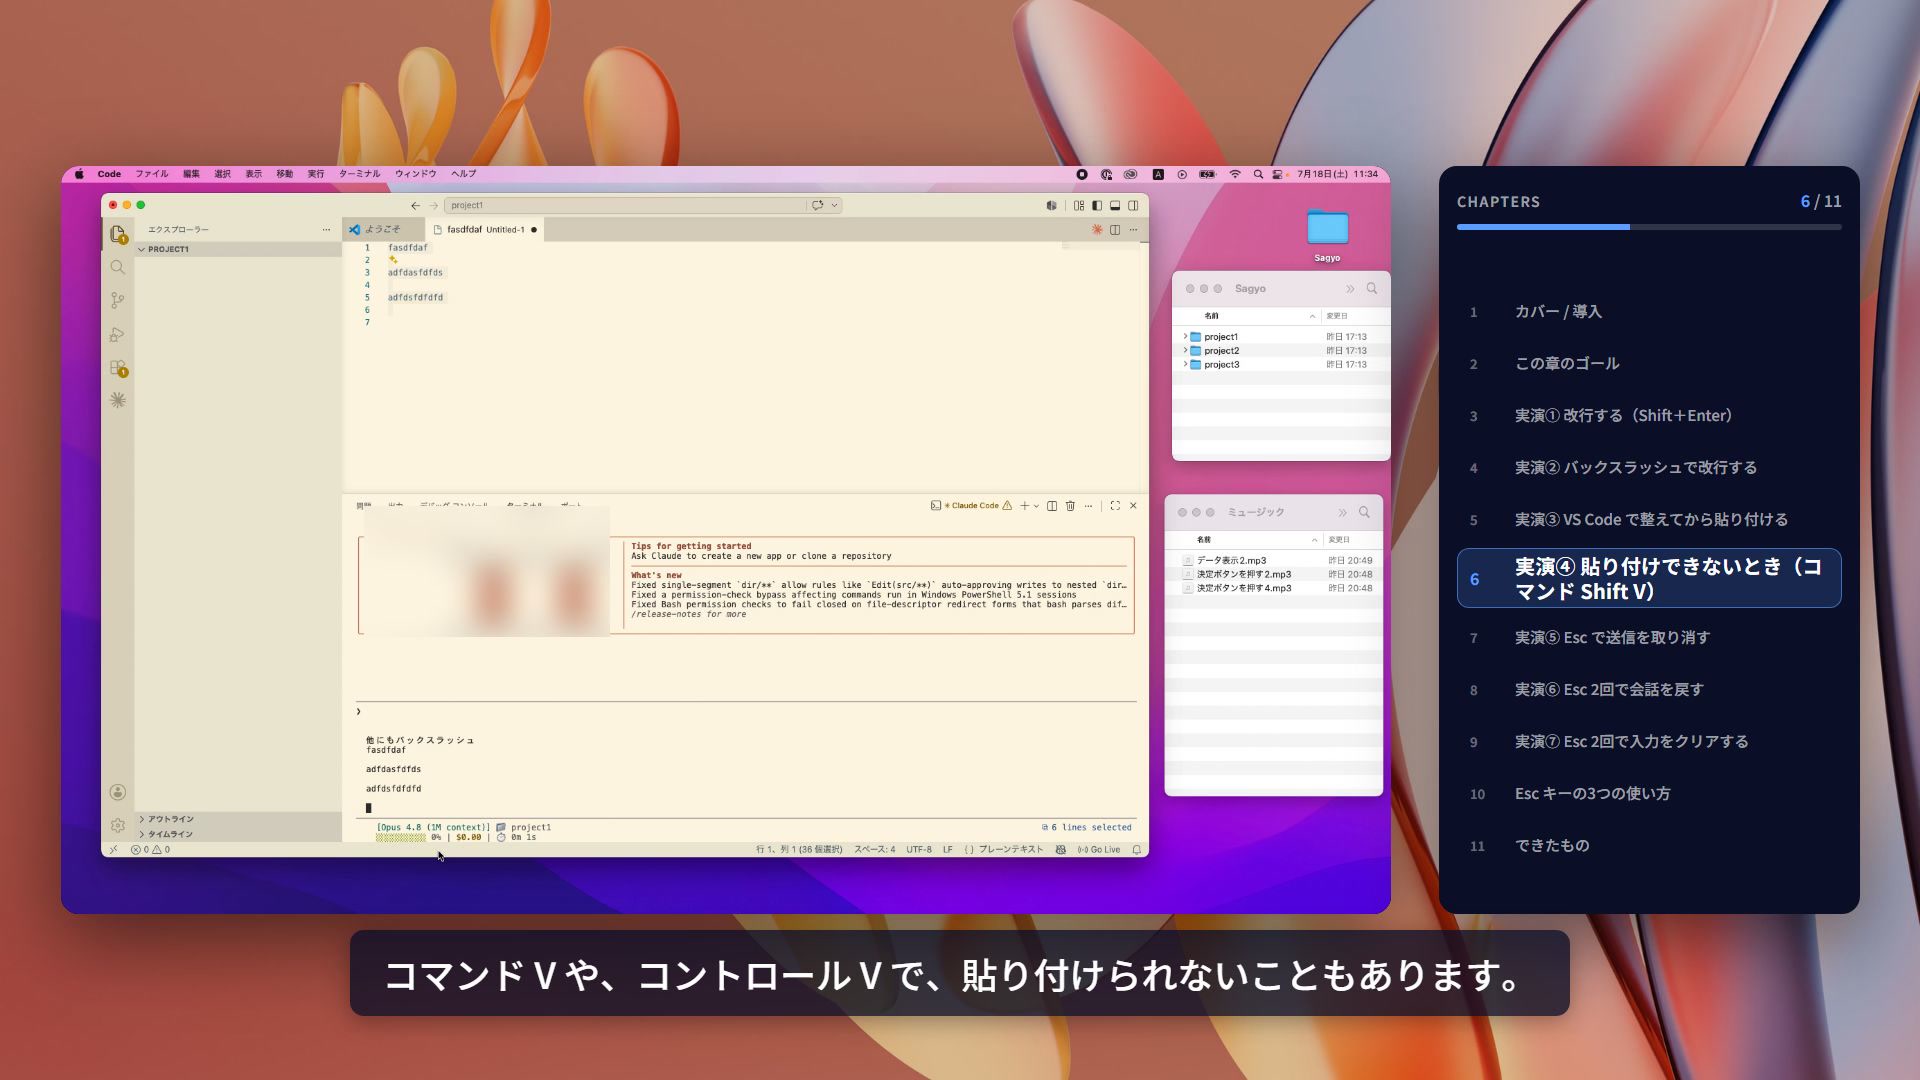
Task: Add a new terminal with plus icon
Action: [x=1024, y=506]
